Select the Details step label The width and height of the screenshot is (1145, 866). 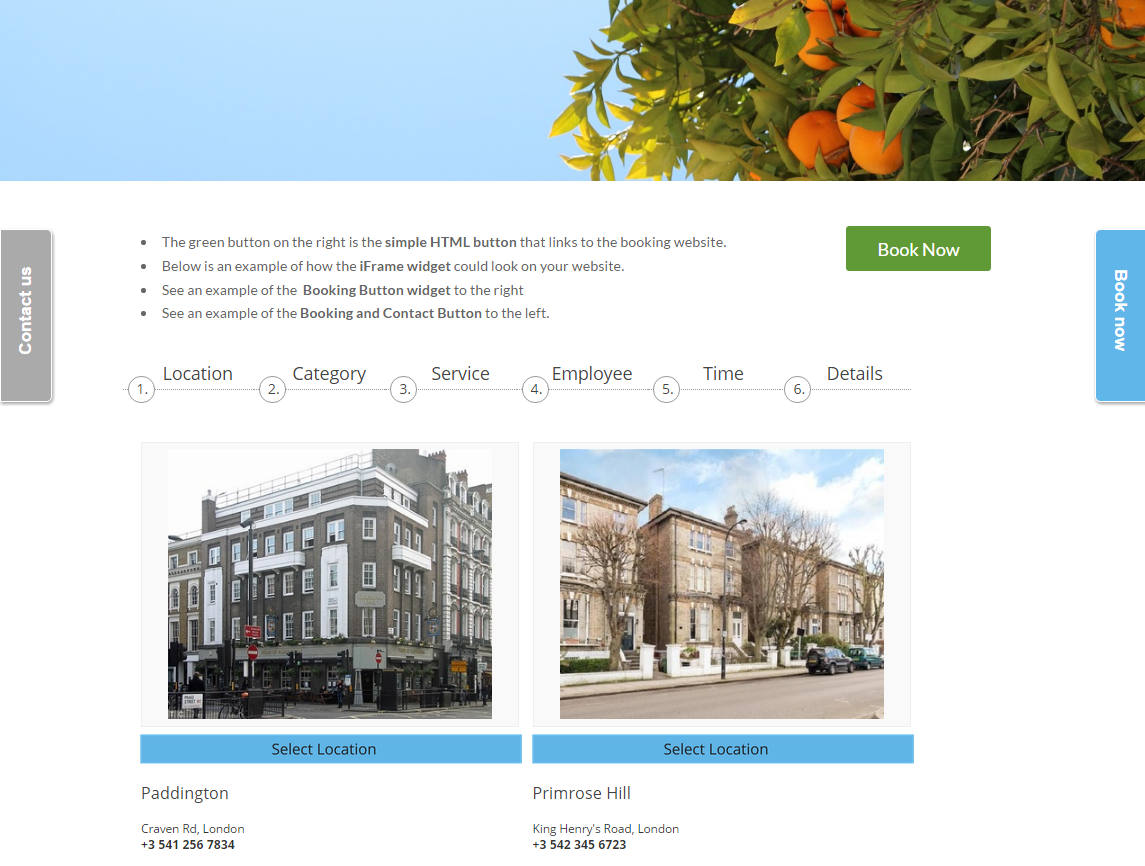click(x=854, y=373)
